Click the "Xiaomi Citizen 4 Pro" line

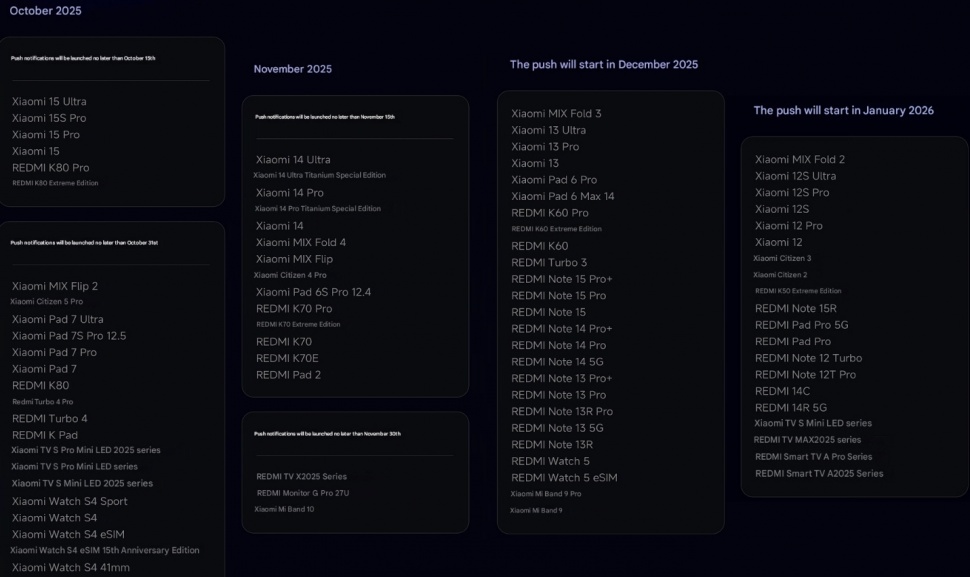[290, 275]
